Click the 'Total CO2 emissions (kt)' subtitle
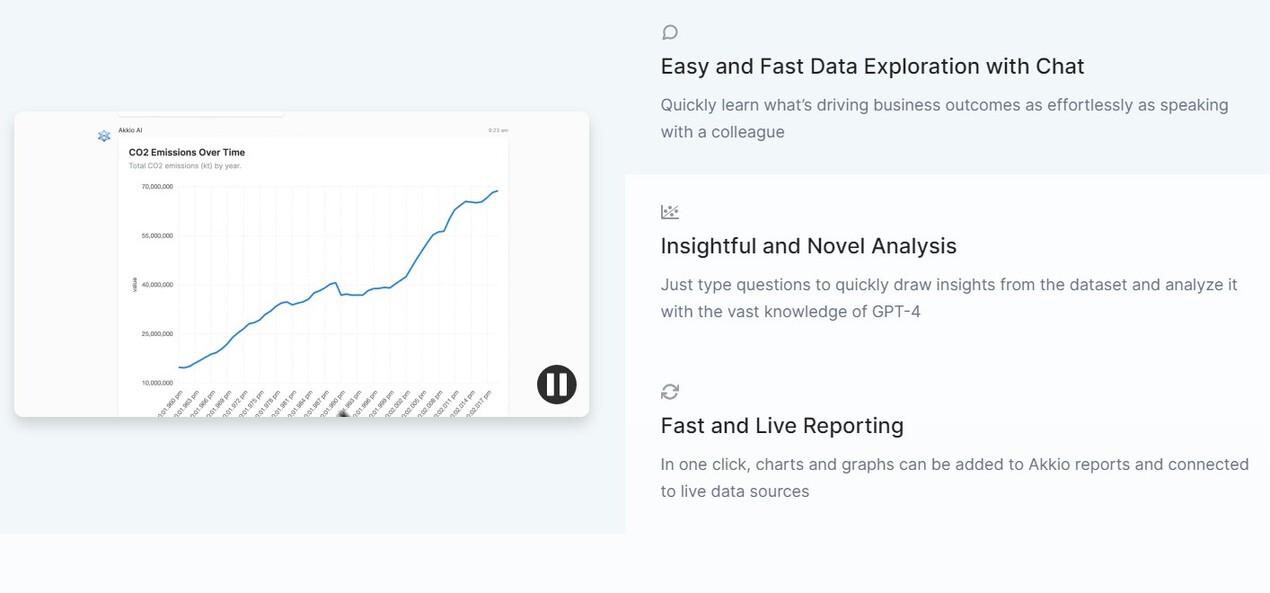The image size is (1270, 593). point(185,166)
